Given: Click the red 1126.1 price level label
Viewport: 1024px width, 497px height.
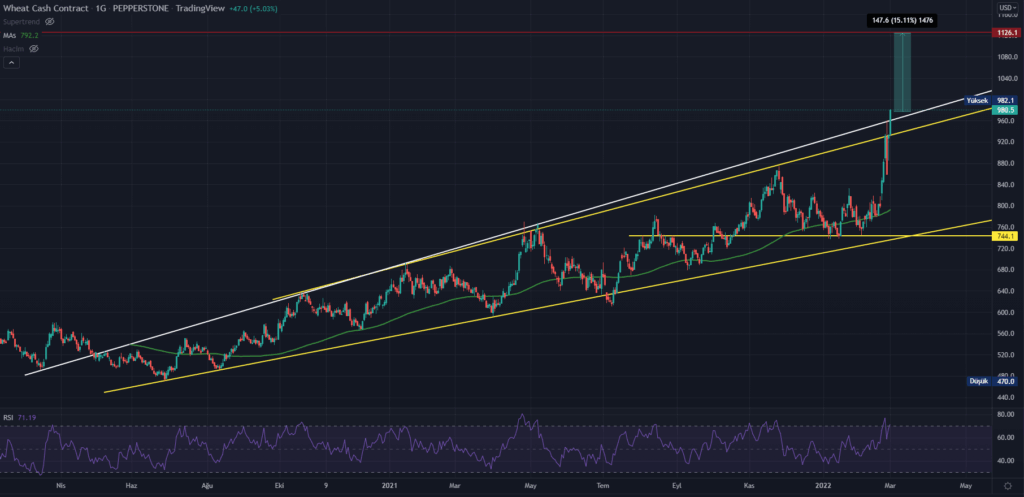Looking at the screenshot, I should (x=1005, y=33).
